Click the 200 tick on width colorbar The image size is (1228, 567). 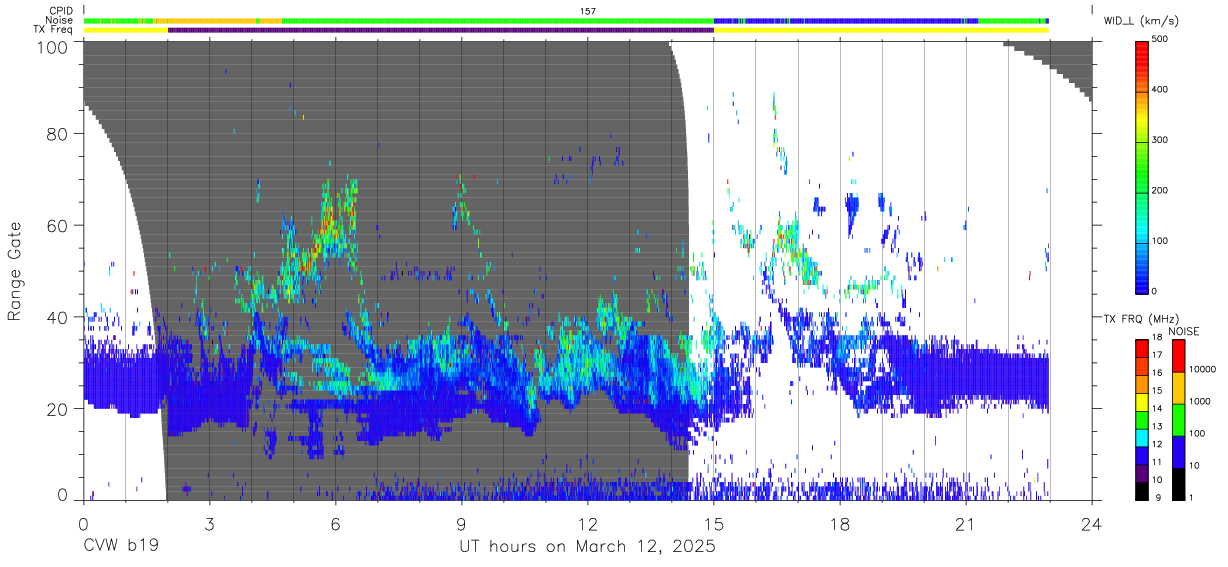[1161, 191]
